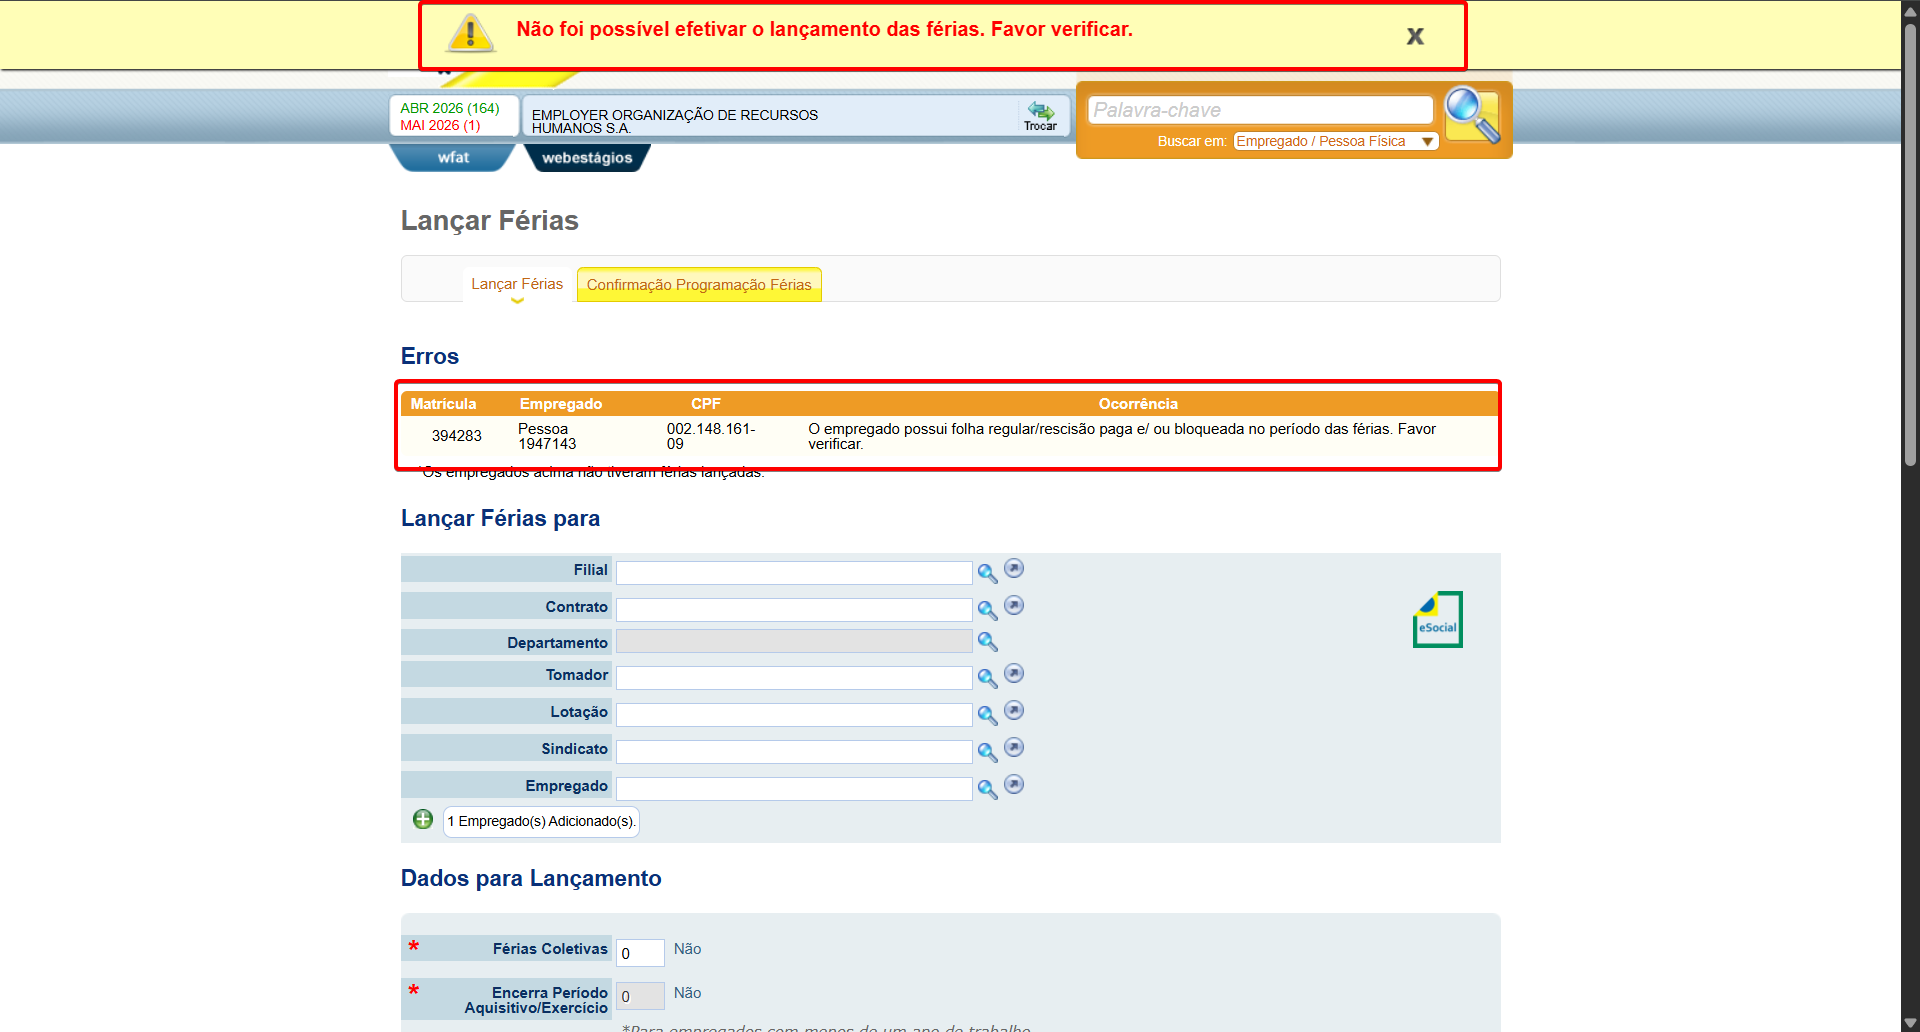The height and width of the screenshot is (1032, 1920).
Task: Click the green add employee plus icon
Action: [x=423, y=819]
